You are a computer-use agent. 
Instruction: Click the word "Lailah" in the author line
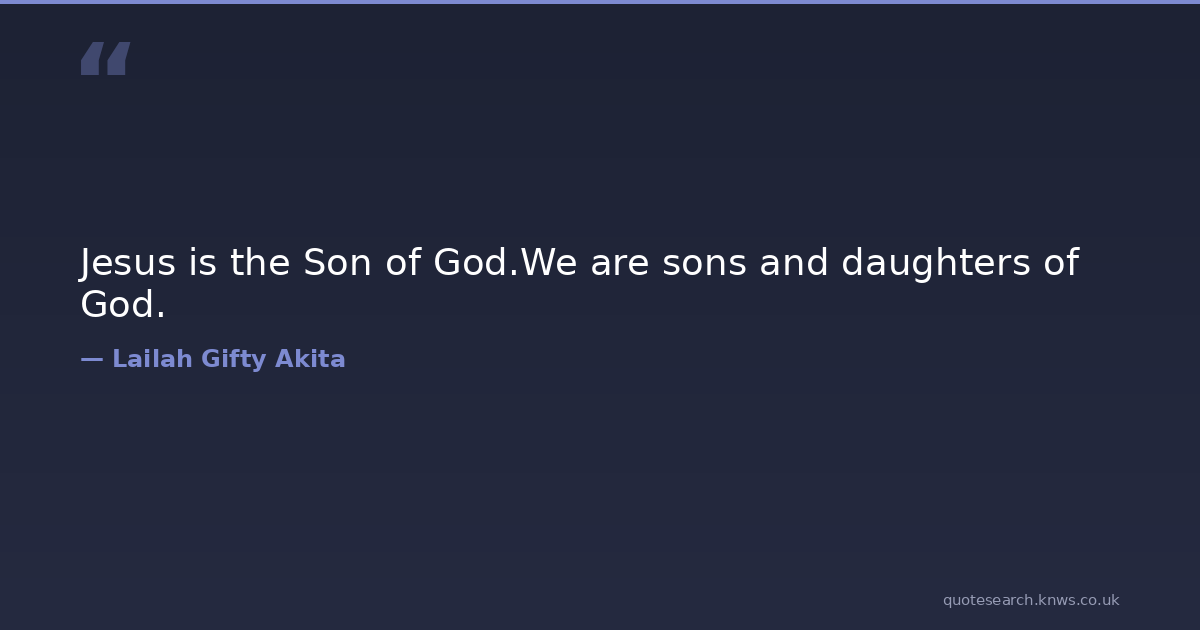click(x=152, y=359)
